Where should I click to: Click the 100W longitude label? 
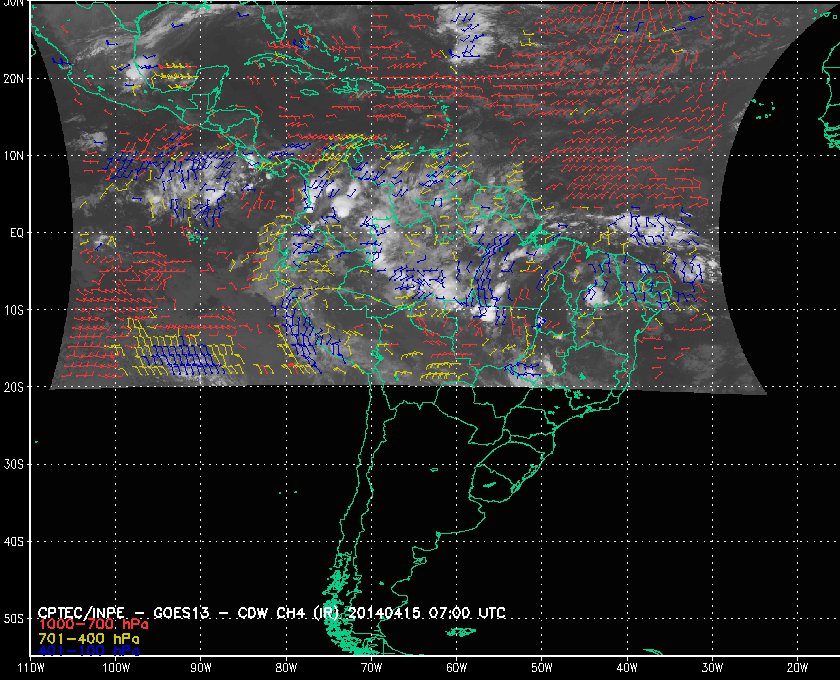point(116,668)
